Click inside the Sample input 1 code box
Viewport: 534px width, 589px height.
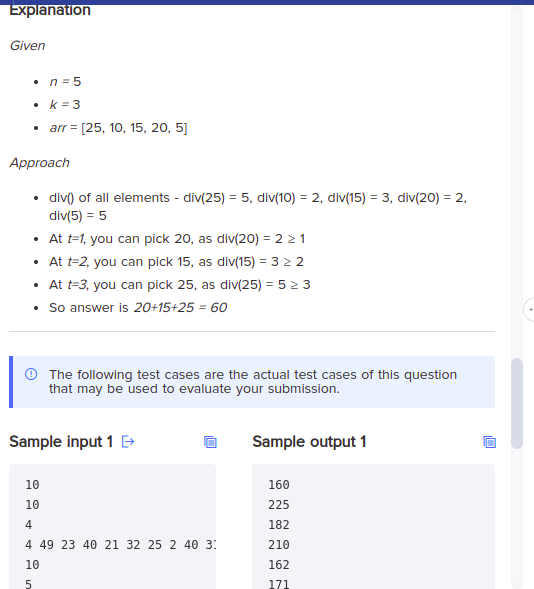tap(112, 527)
